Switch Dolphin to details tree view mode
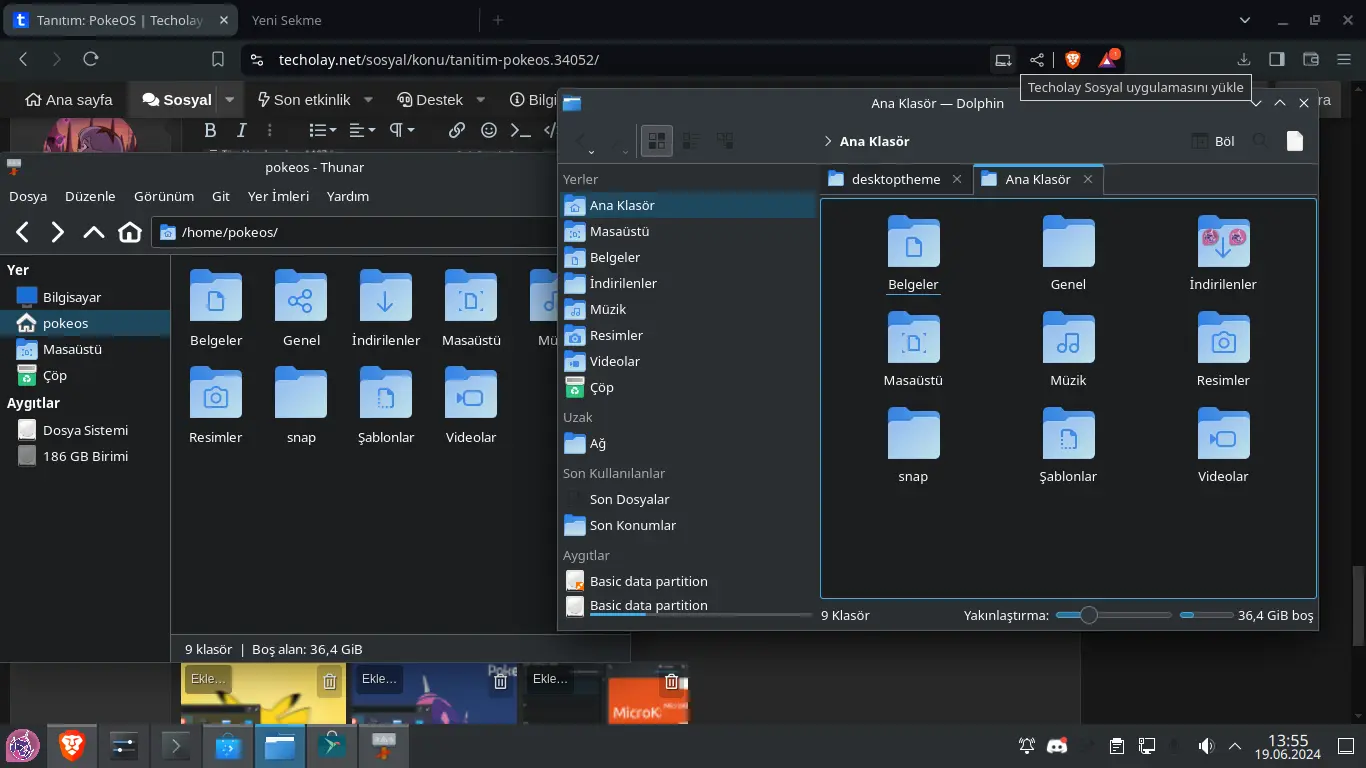Viewport: 1366px width, 768px height. click(x=725, y=141)
